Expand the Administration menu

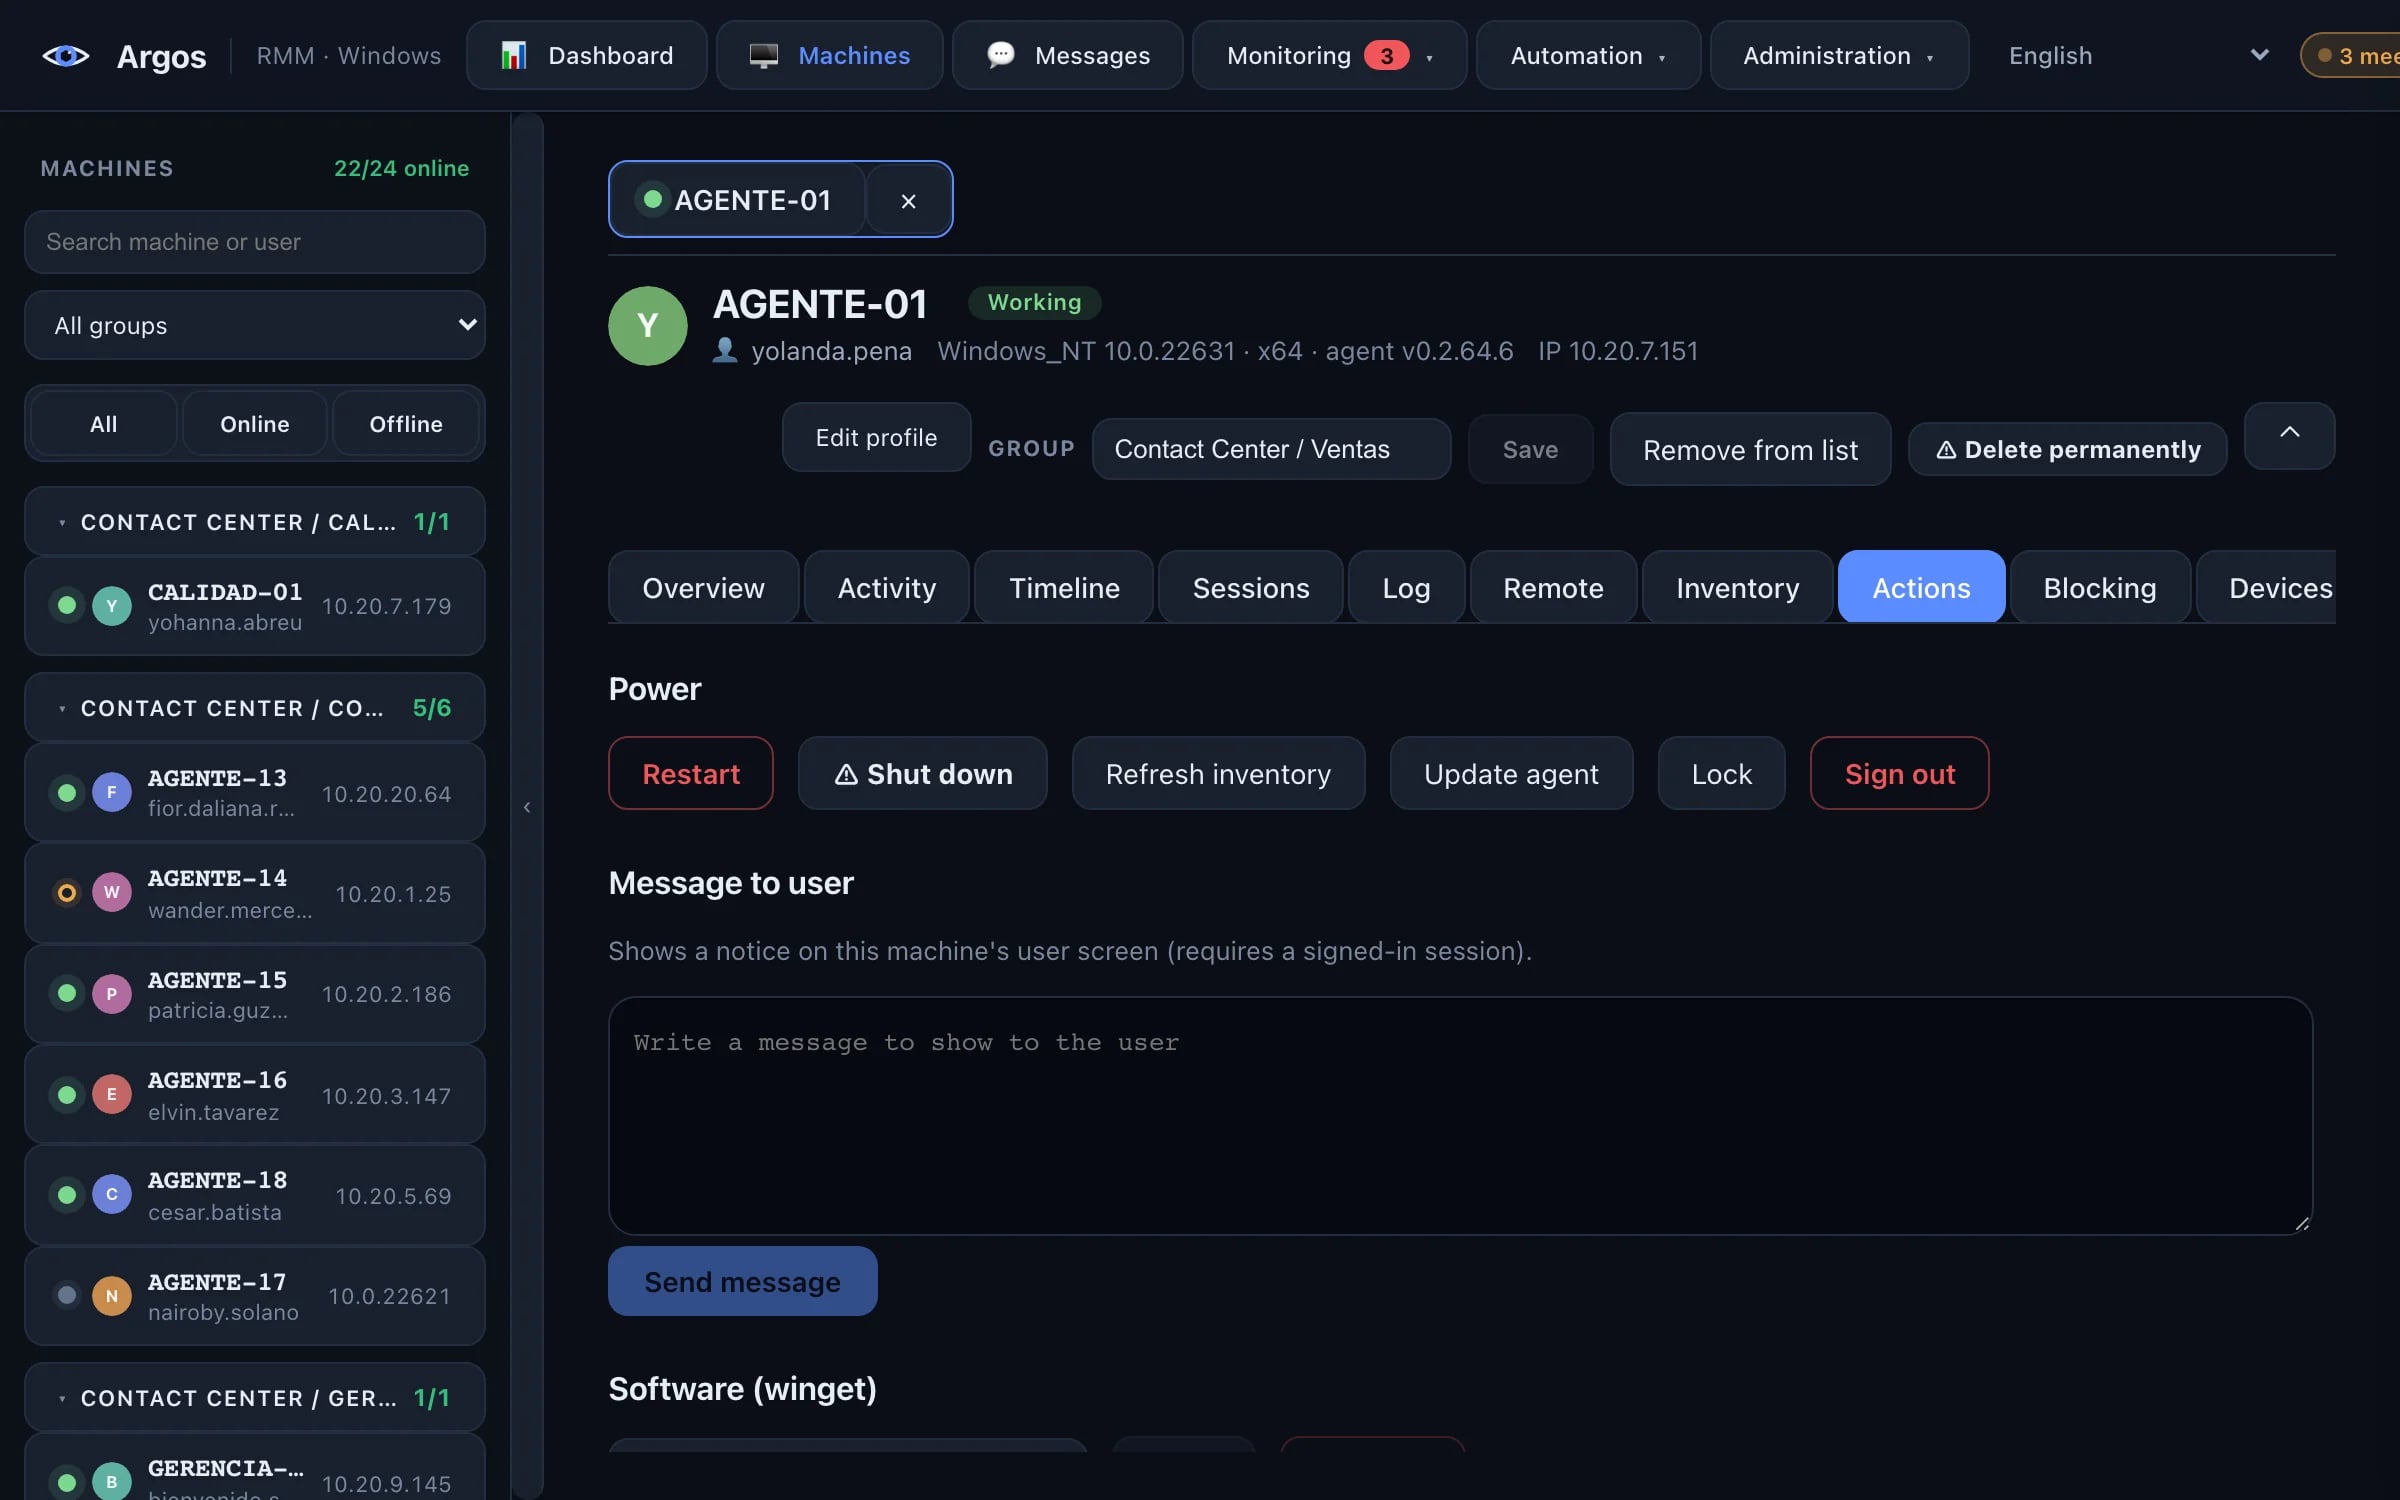pyautogui.click(x=1839, y=56)
